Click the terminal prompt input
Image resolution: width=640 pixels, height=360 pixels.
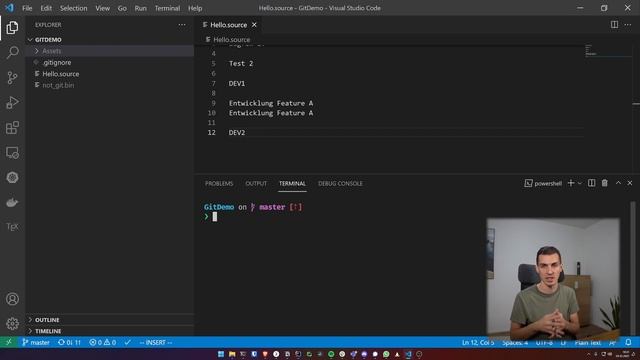215,217
